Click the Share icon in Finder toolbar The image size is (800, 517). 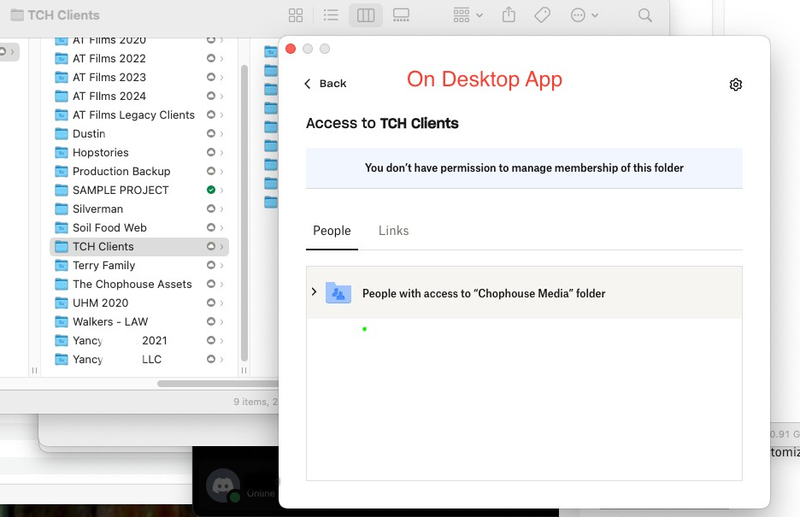click(x=509, y=15)
